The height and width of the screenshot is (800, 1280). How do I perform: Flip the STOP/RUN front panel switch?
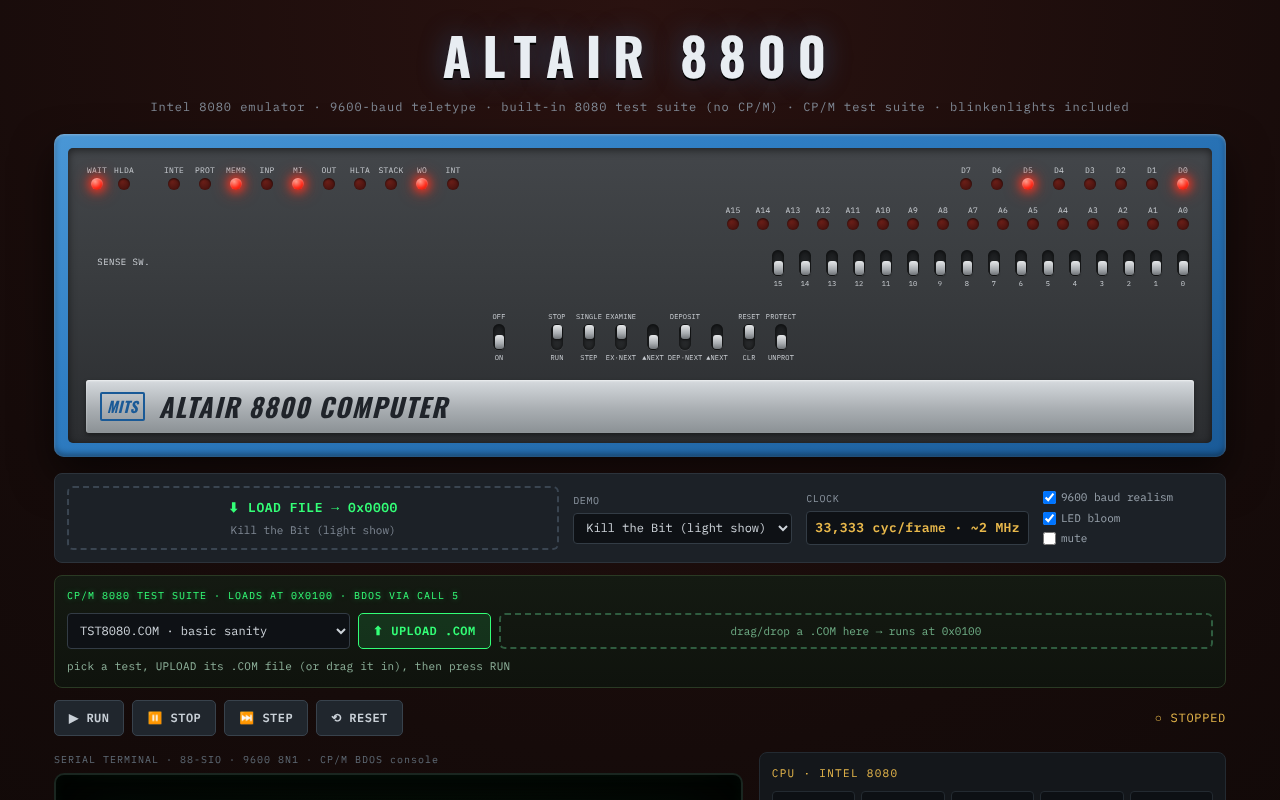(x=557, y=337)
